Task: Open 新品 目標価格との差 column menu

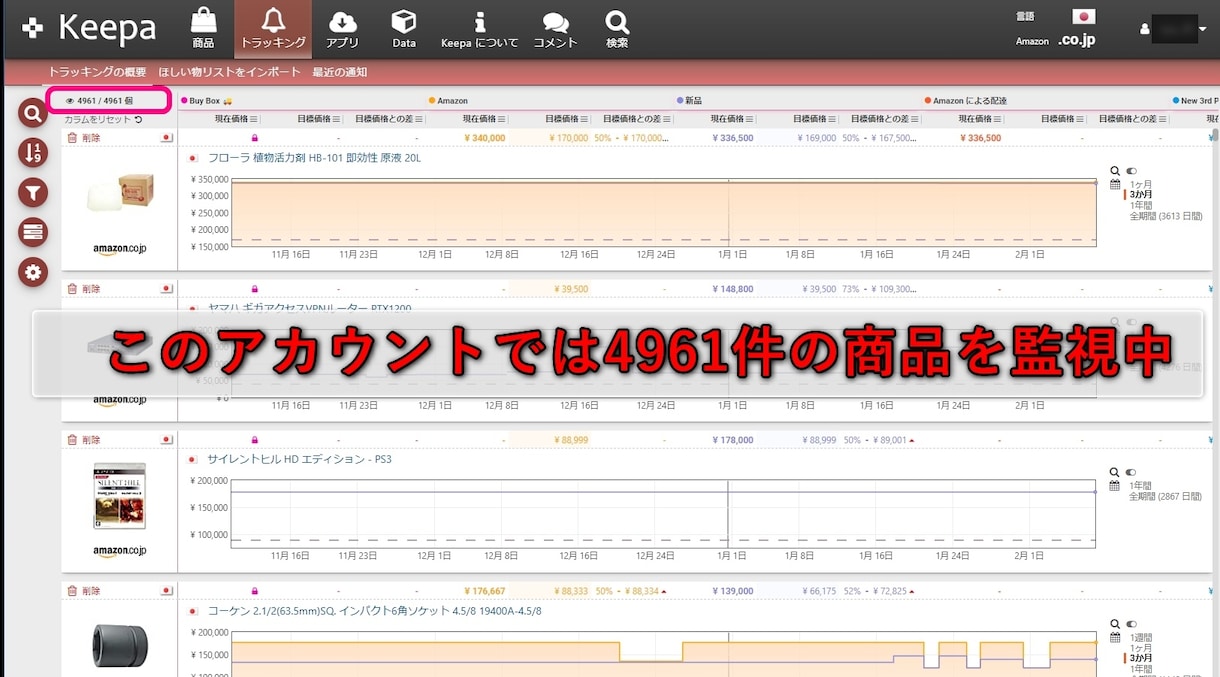Action: (917, 119)
